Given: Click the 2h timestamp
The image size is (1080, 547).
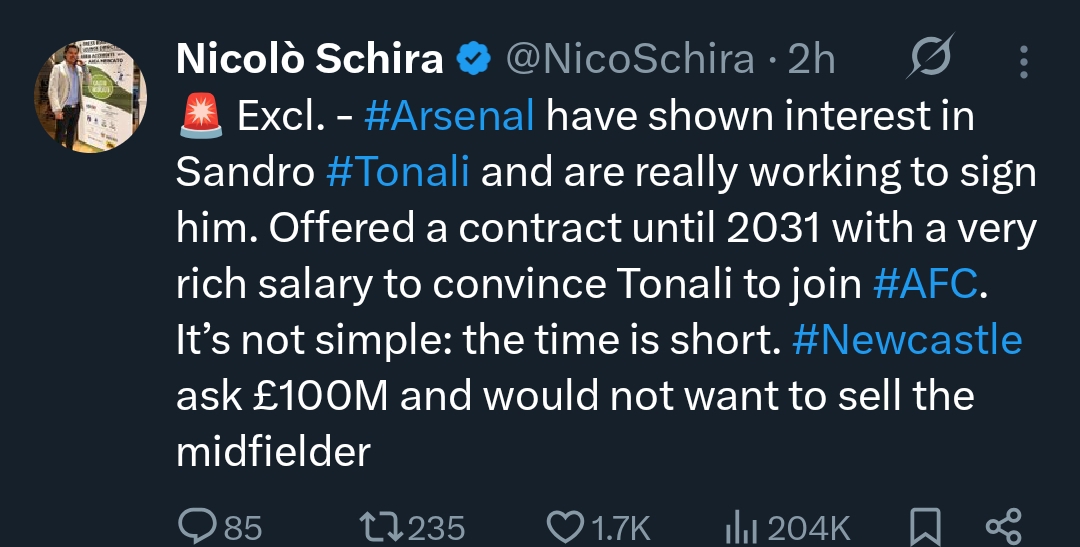Looking at the screenshot, I should point(811,60).
